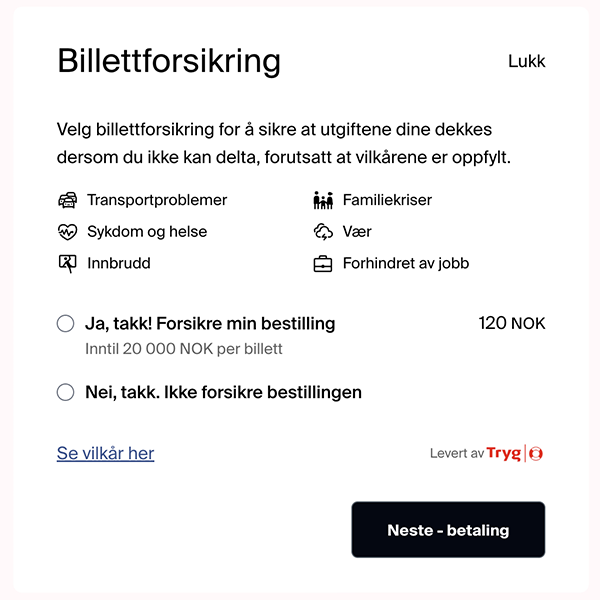Click the Forhindret av jobb briefcase icon
600x600 pixels.
[x=323, y=264]
